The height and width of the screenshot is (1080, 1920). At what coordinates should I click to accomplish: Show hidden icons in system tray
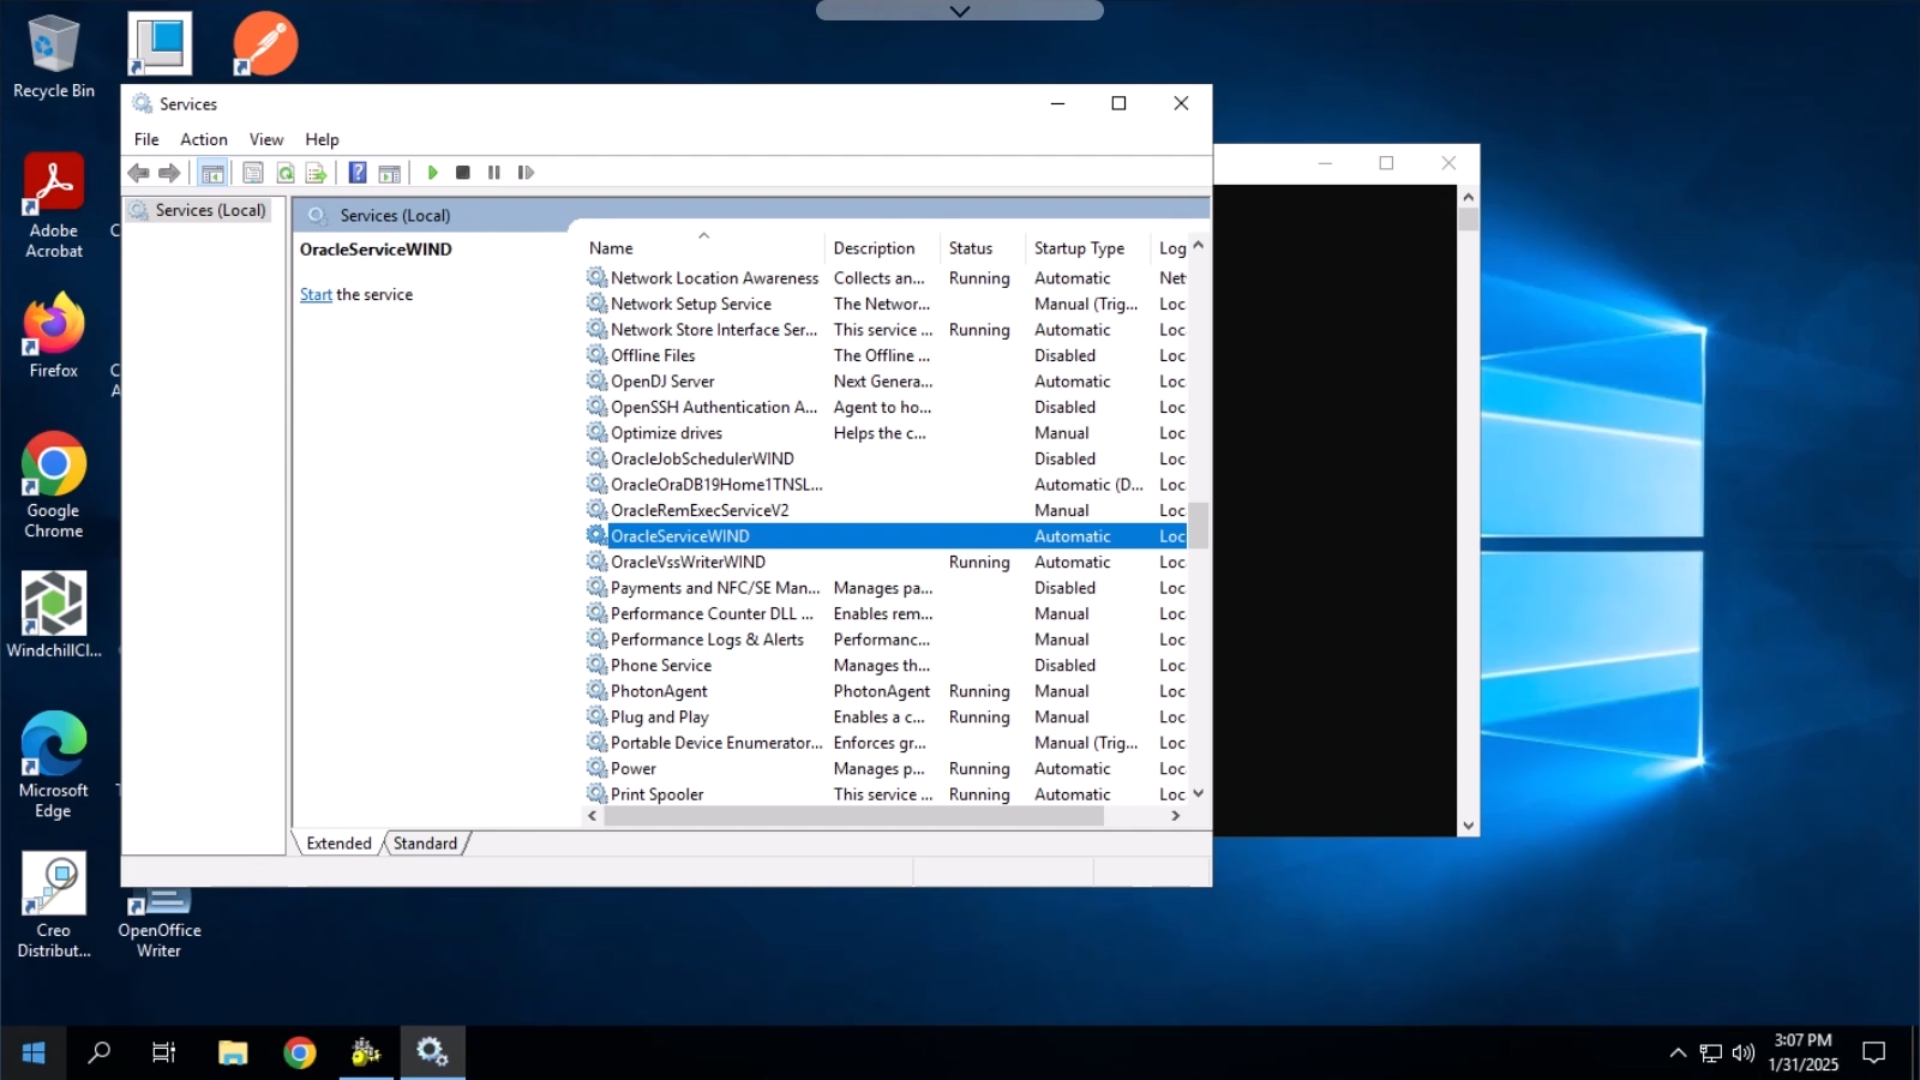click(1678, 1053)
